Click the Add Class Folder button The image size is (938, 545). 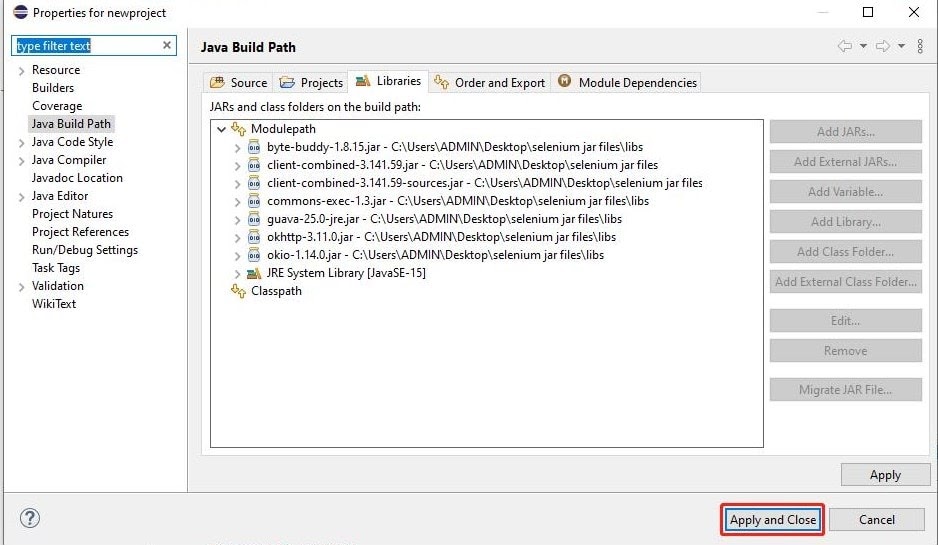845,252
